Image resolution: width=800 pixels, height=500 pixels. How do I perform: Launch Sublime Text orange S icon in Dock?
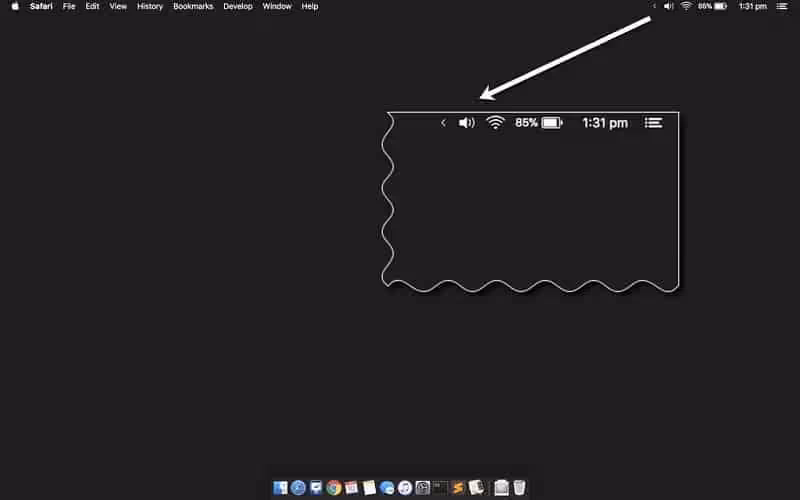[x=458, y=488]
